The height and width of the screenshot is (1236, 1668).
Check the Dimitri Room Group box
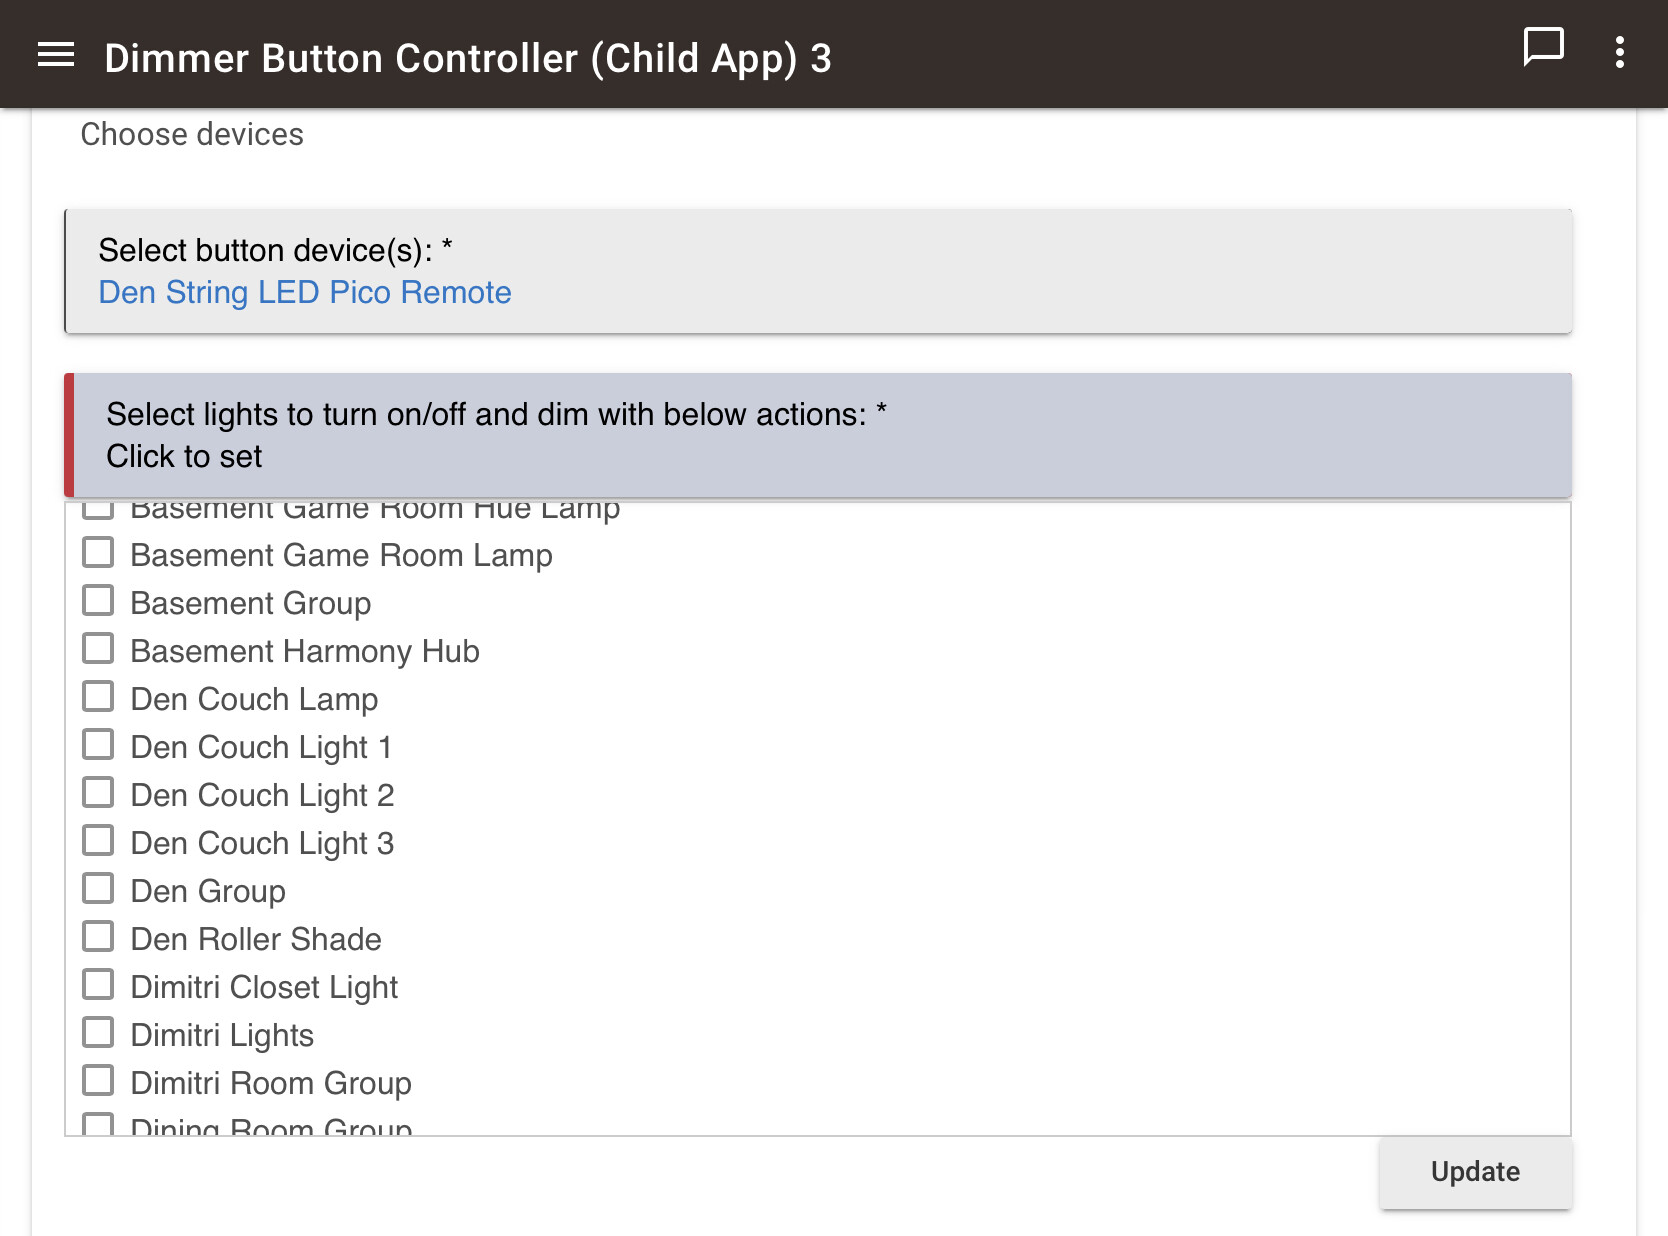[98, 1081]
